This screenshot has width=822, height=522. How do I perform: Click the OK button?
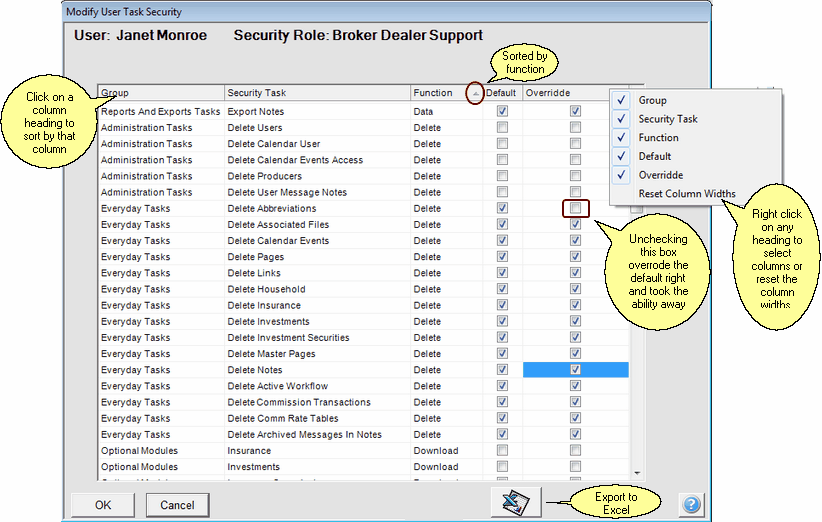click(103, 505)
